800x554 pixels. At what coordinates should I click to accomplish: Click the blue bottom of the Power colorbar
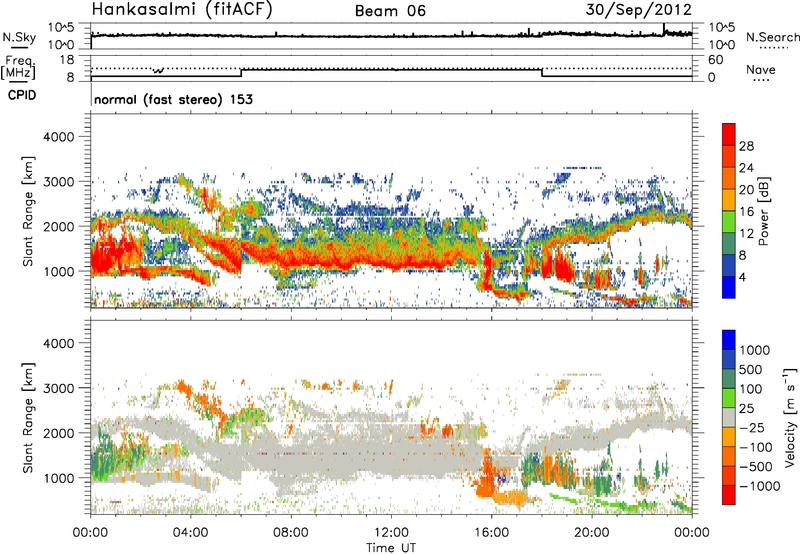click(x=729, y=289)
